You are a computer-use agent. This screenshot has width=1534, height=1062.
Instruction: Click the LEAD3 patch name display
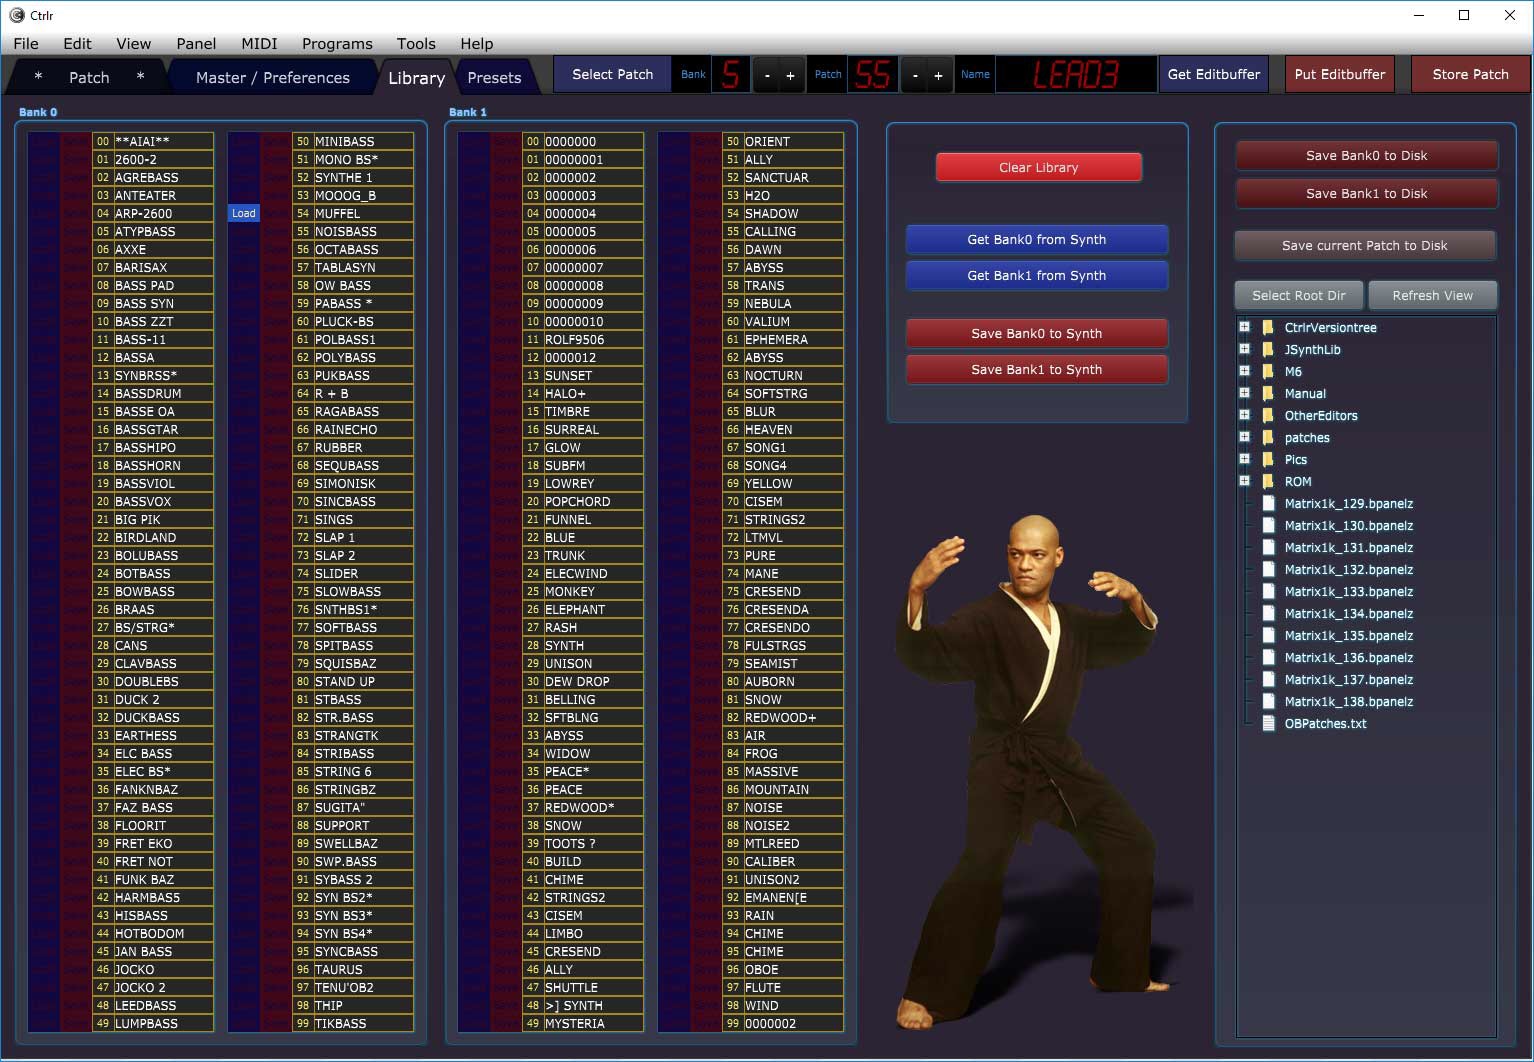coord(1076,75)
